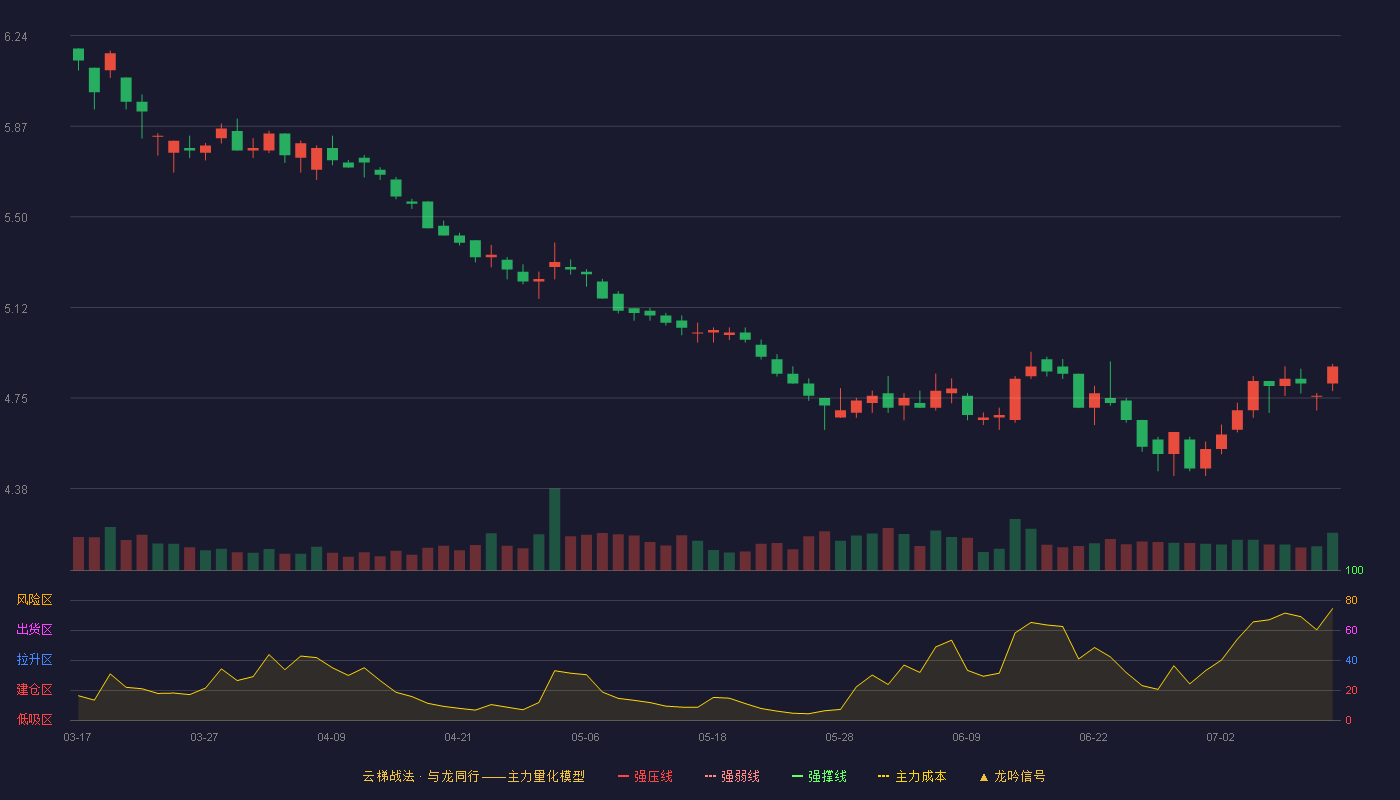Image resolution: width=1400 pixels, height=800 pixels.
Task: Click the 云梯战法 主力量化模型 legend title
Action: [473, 776]
